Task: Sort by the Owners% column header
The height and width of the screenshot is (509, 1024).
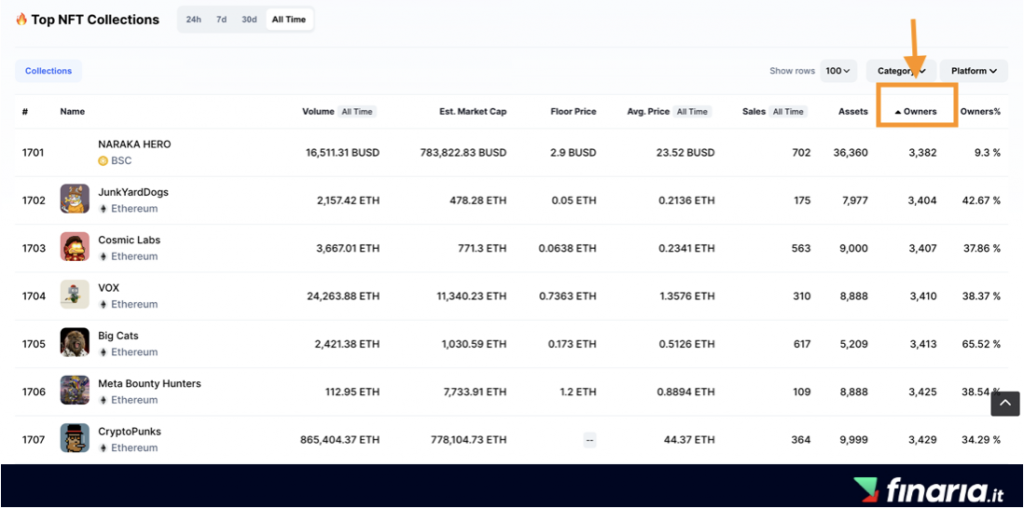Action: [980, 112]
